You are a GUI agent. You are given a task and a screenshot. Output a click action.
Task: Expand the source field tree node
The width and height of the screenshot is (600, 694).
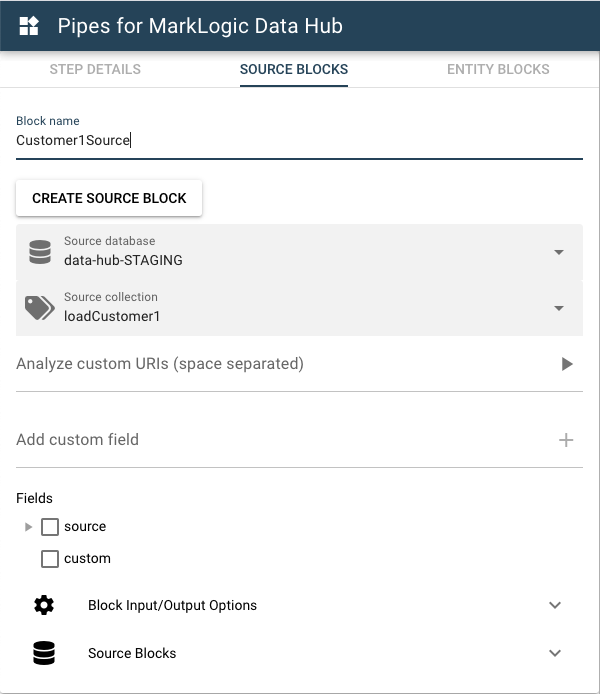coord(28,527)
